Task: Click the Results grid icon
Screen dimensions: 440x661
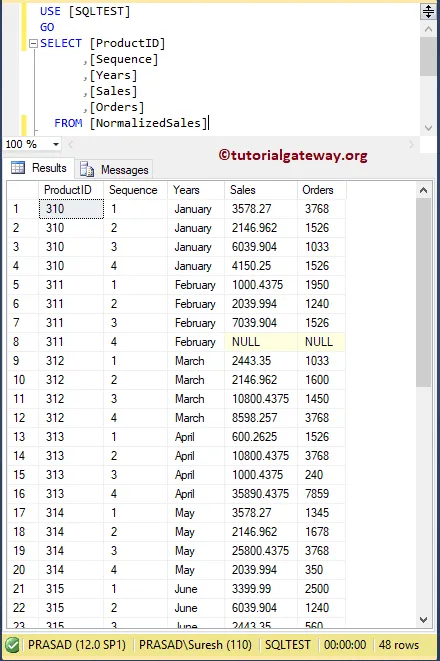Action: [x=18, y=168]
